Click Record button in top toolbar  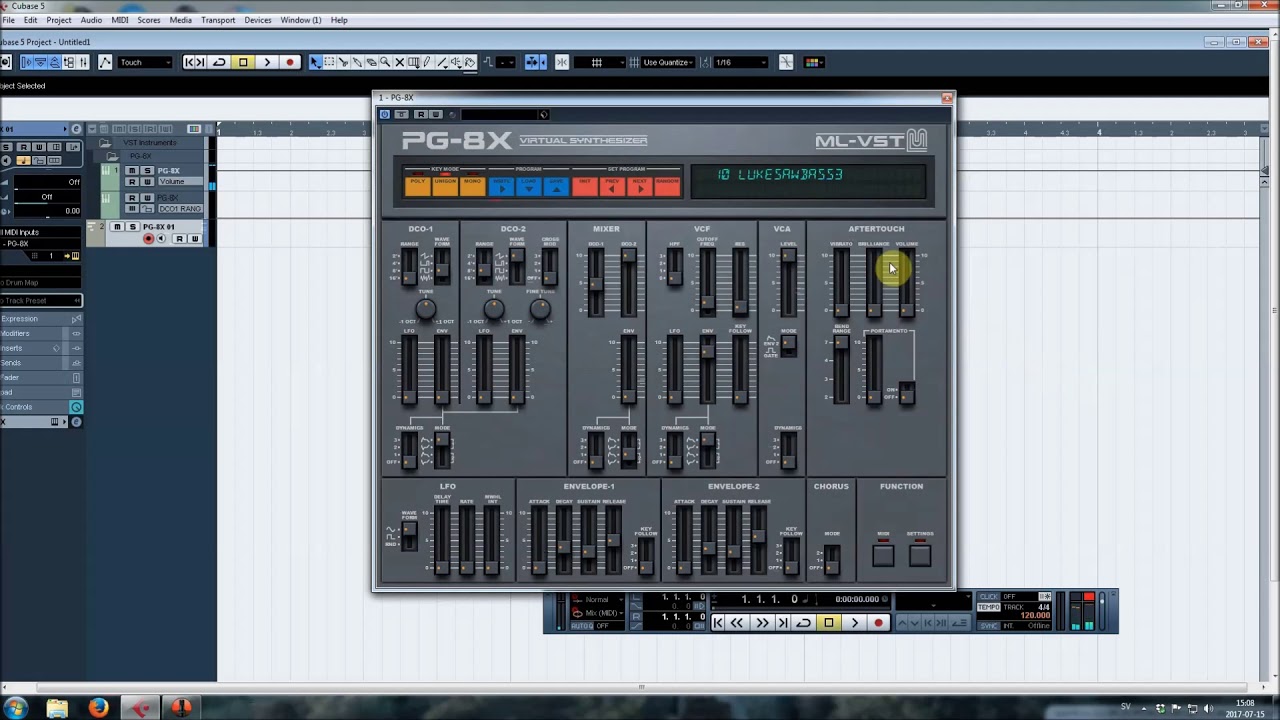tap(290, 62)
